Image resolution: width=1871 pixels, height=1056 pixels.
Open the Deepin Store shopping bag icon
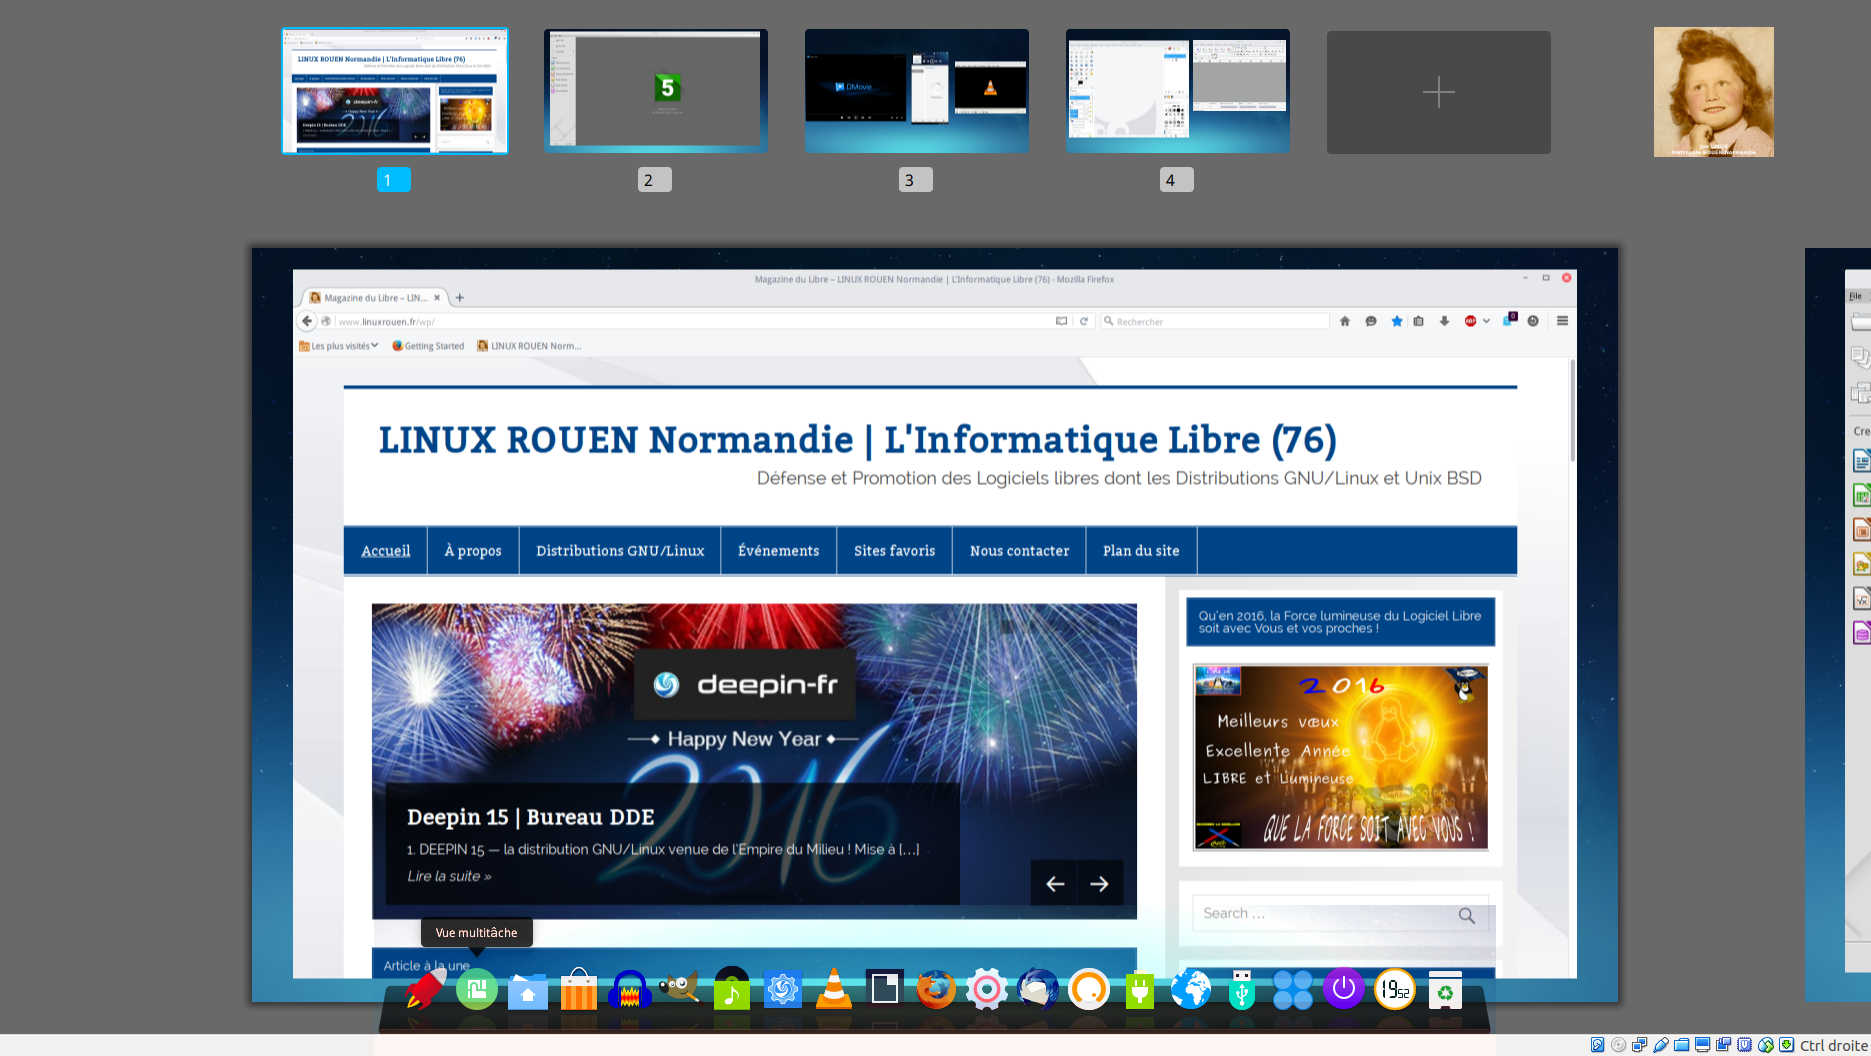tap(579, 990)
